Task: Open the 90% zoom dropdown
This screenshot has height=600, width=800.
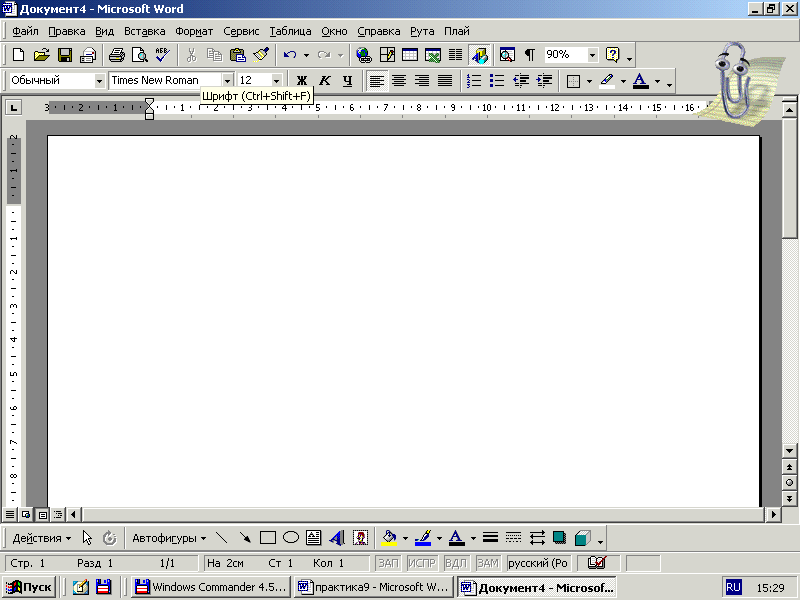Action: [592, 55]
